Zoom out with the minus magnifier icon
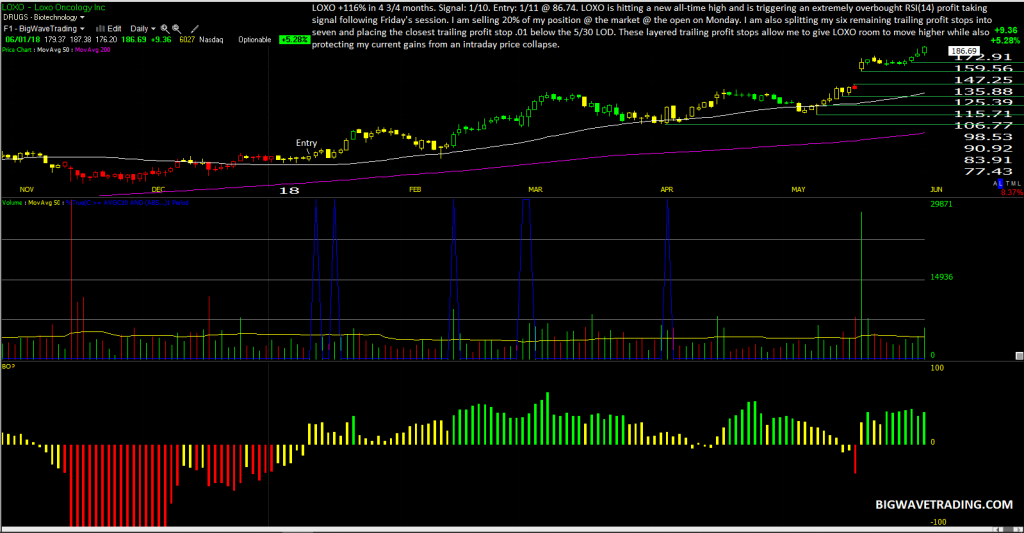 click(x=176, y=29)
